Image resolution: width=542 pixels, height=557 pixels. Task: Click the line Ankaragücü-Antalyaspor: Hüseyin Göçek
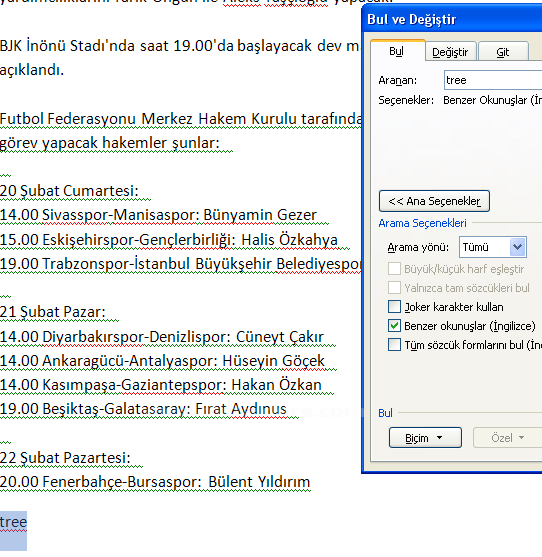point(184,361)
